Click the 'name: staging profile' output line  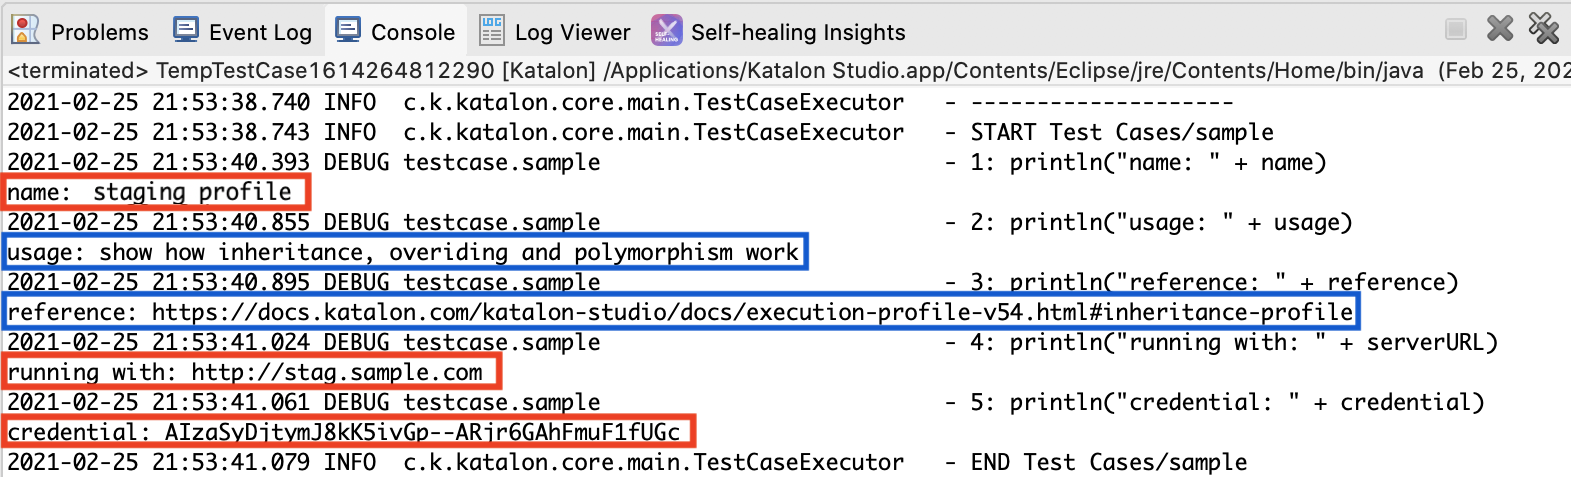pyautogui.click(x=150, y=192)
